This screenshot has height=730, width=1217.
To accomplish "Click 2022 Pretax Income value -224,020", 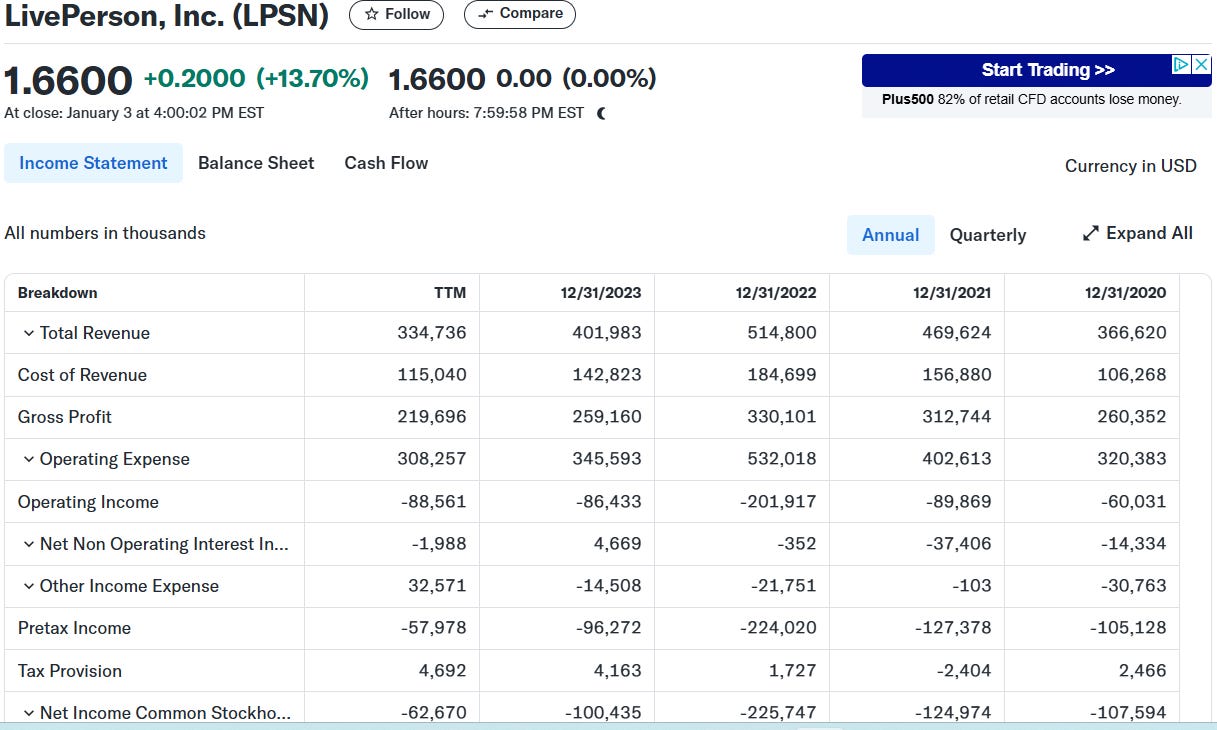I will [x=779, y=628].
